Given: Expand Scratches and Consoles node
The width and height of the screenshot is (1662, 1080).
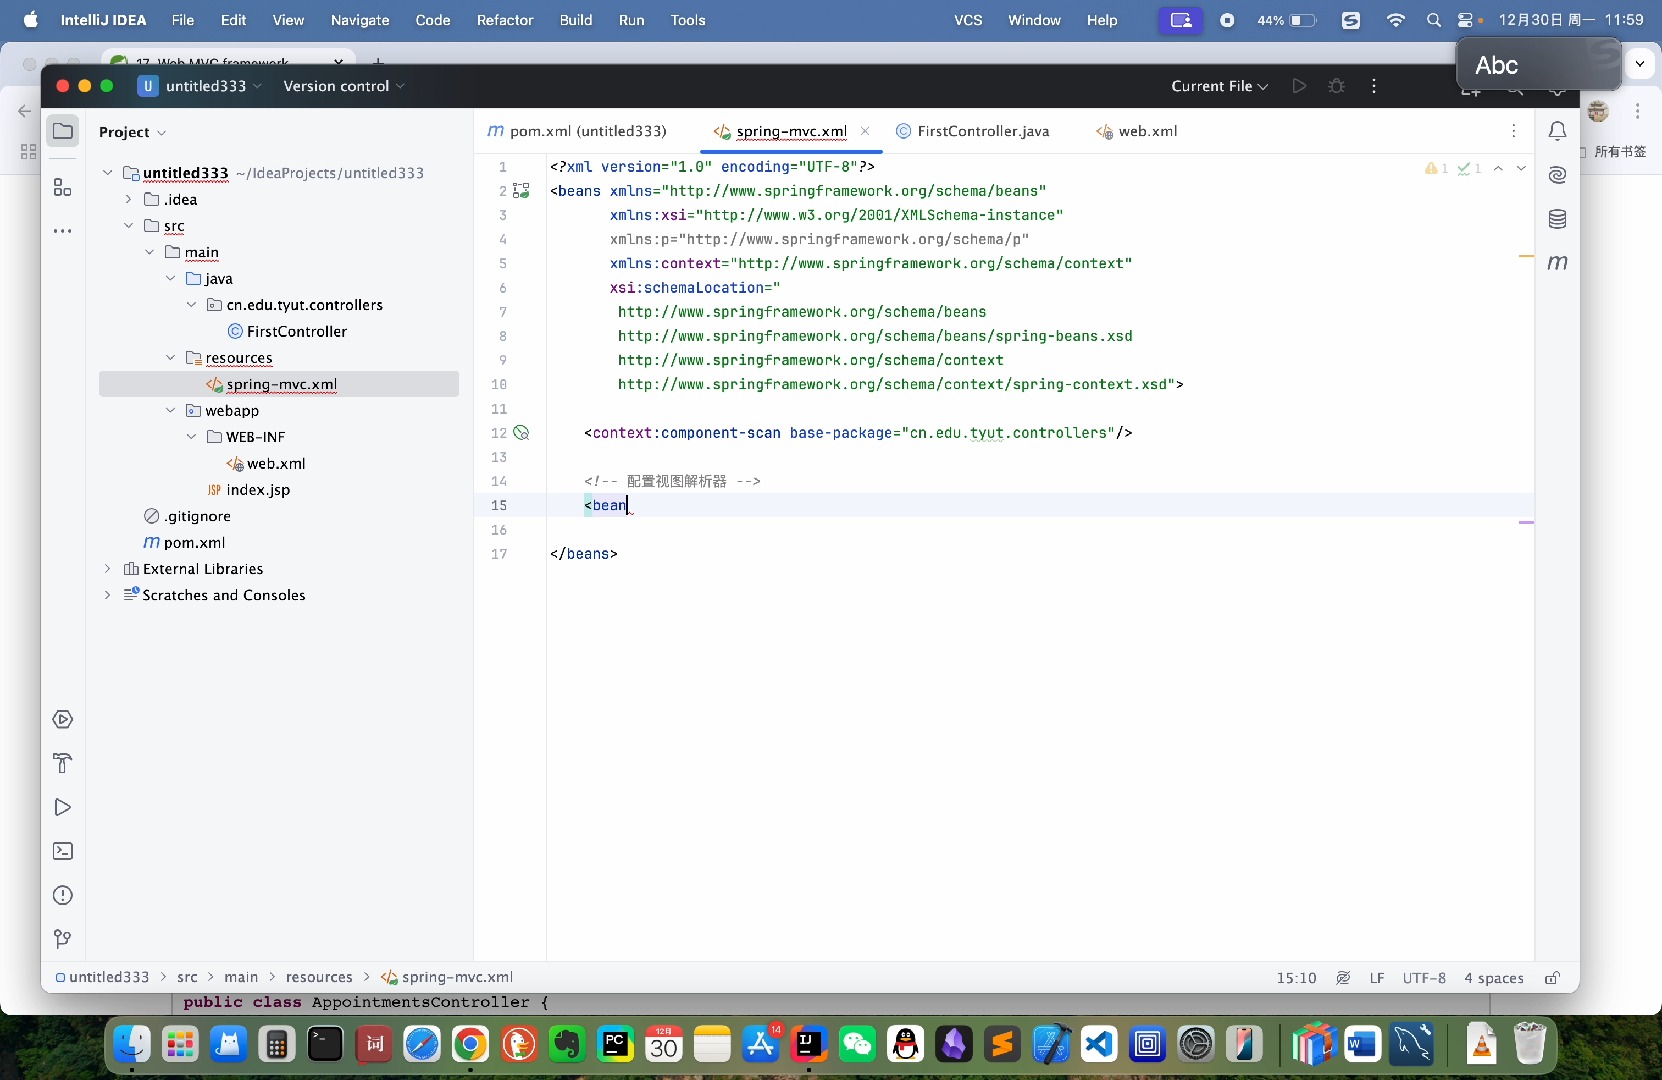Looking at the screenshot, I should coord(108,595).
